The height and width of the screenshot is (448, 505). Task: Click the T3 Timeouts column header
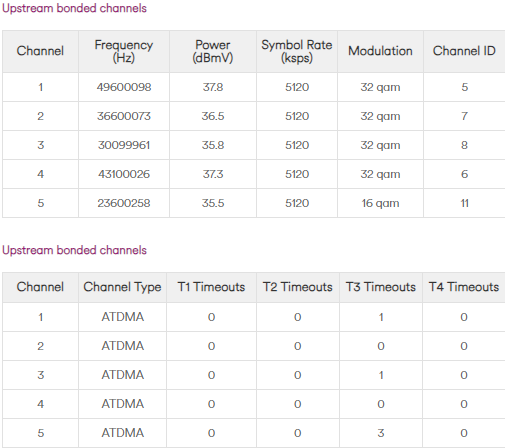[x=381, y=287]
